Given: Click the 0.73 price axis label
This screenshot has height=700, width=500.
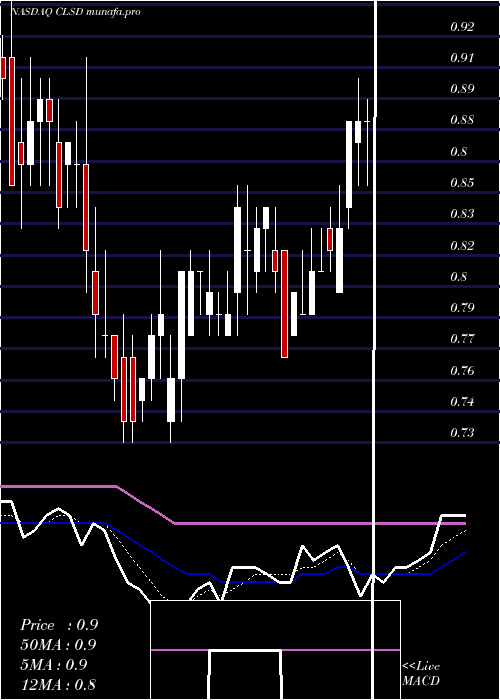Looking at the screenshot, I should [x=462, y=433].
